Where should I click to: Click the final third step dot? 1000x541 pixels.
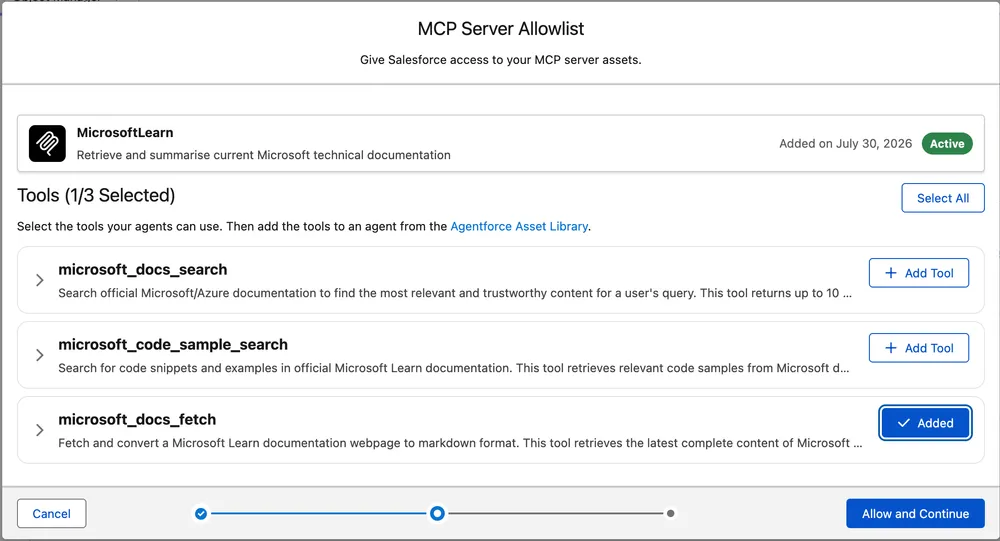pos(670,514)
